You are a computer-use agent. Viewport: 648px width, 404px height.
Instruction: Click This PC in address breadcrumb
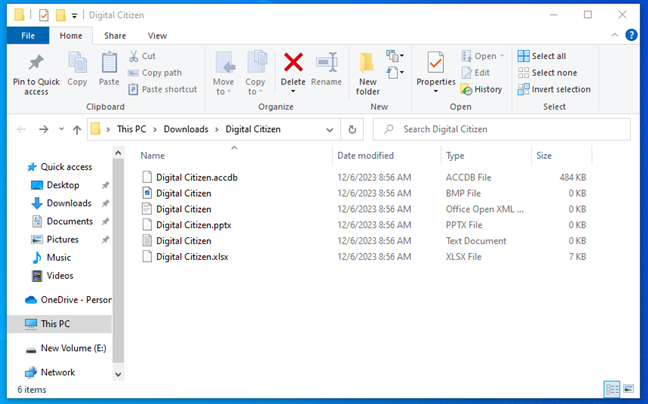(131, 129)
